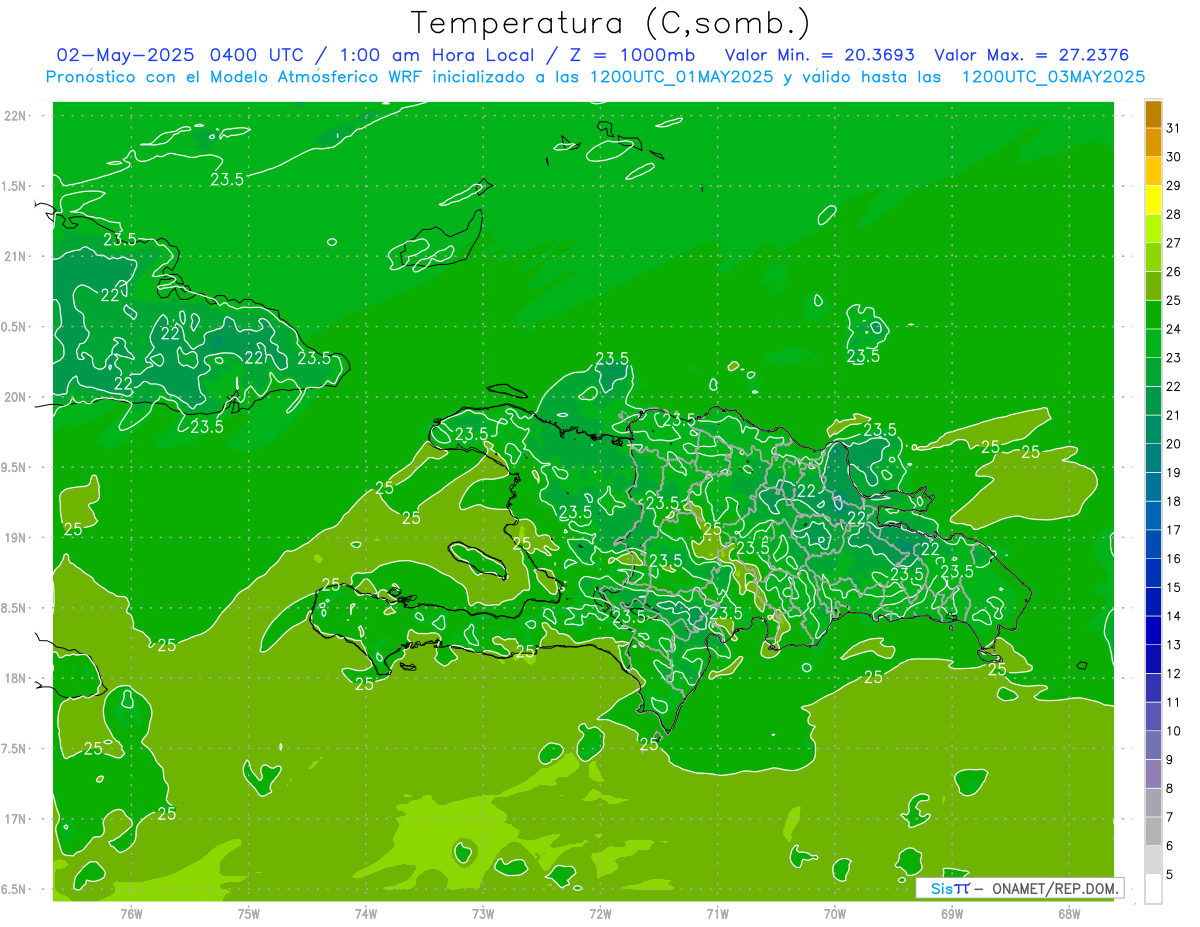Click the '21N' latitude axis label
The width and height of the screenshot is (1200, 927).
[x=15, y=256]
